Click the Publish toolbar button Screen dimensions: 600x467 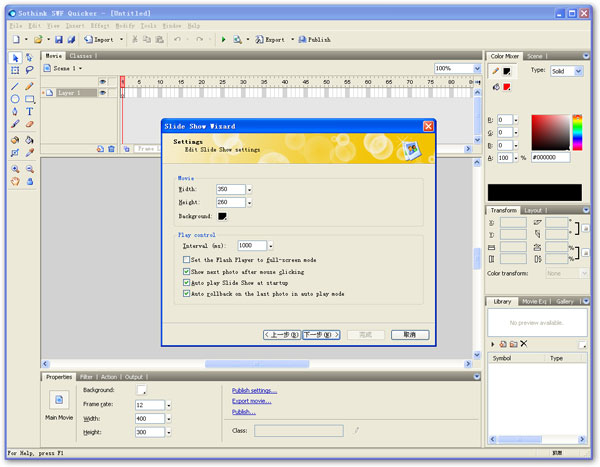click(x=315, y=39)
